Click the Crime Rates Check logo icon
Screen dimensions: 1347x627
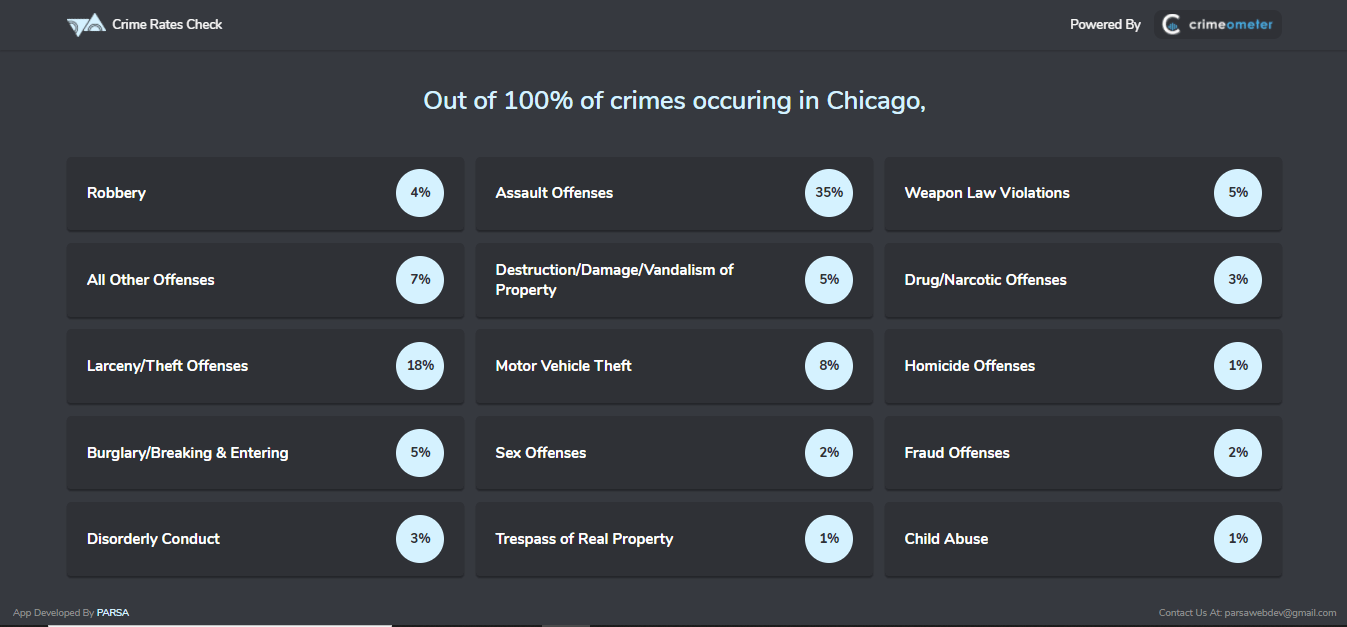(86, 25)
